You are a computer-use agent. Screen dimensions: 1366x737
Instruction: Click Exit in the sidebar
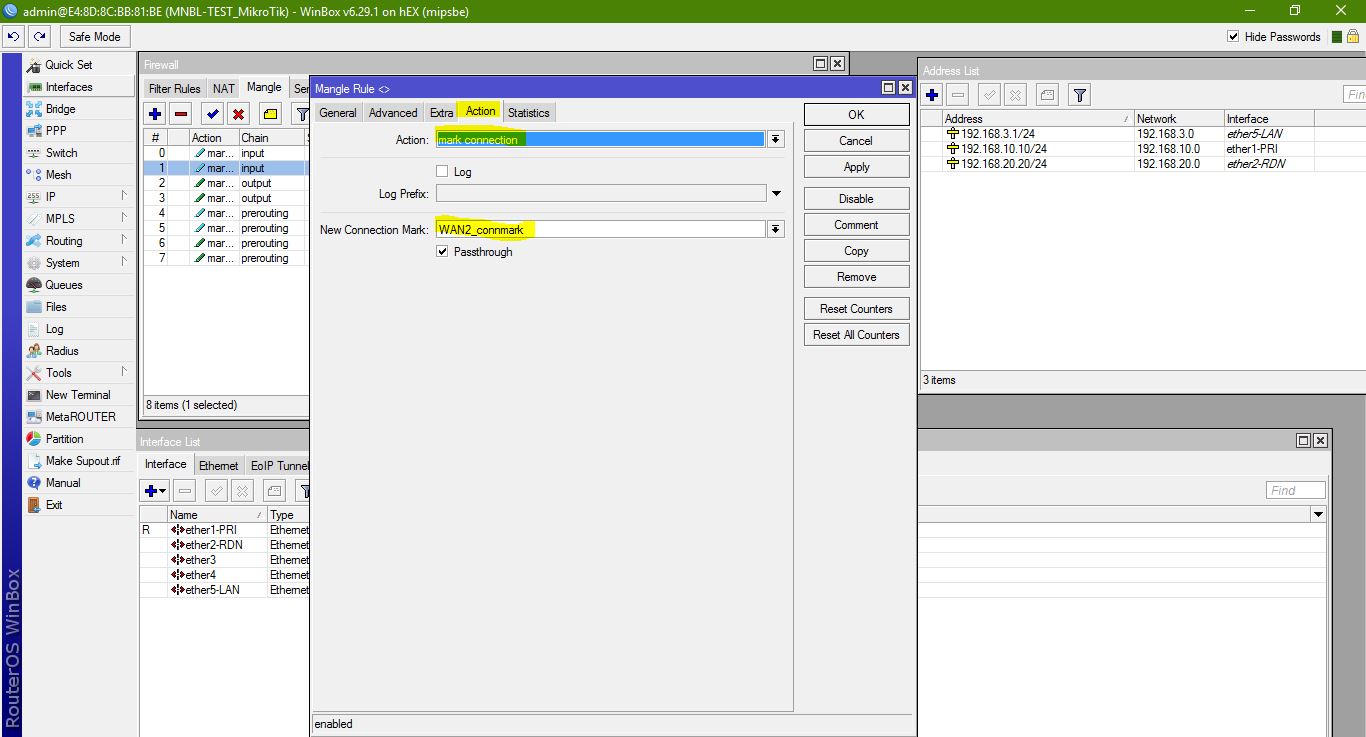click(x=54, y=505)
